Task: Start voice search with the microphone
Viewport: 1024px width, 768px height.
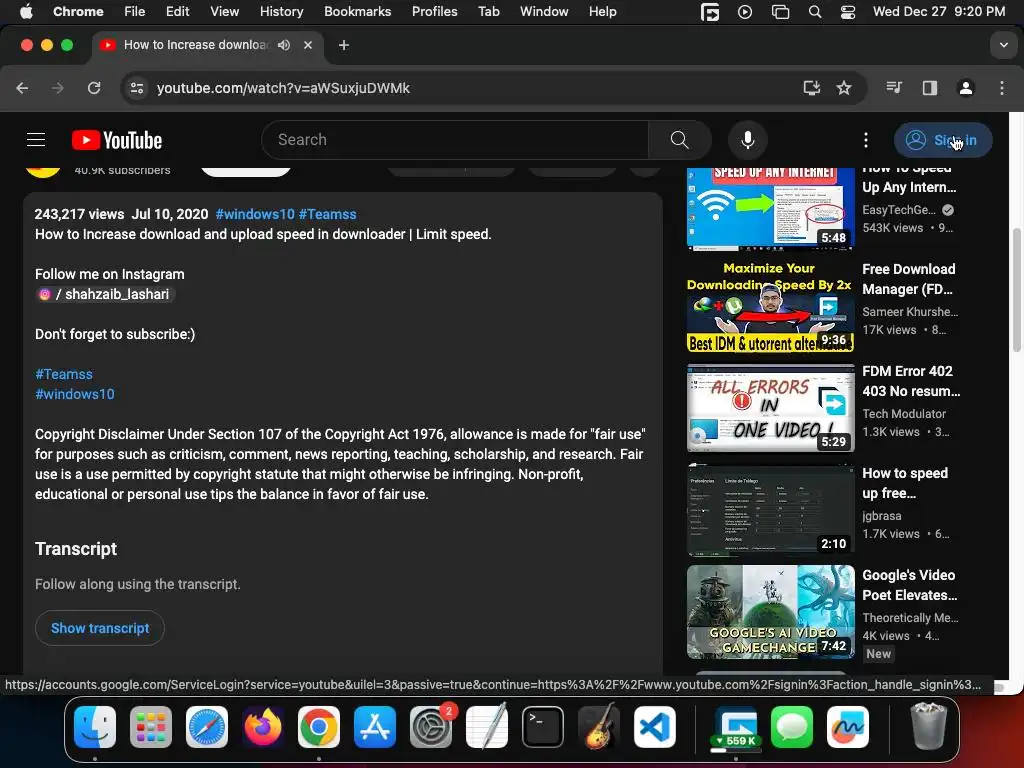Action: click(748, 140)
